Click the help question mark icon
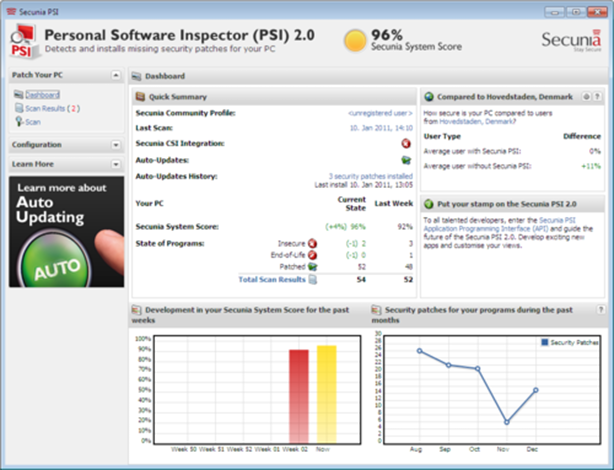This screenshot has width=614, height=470. (x=598, y=97)
